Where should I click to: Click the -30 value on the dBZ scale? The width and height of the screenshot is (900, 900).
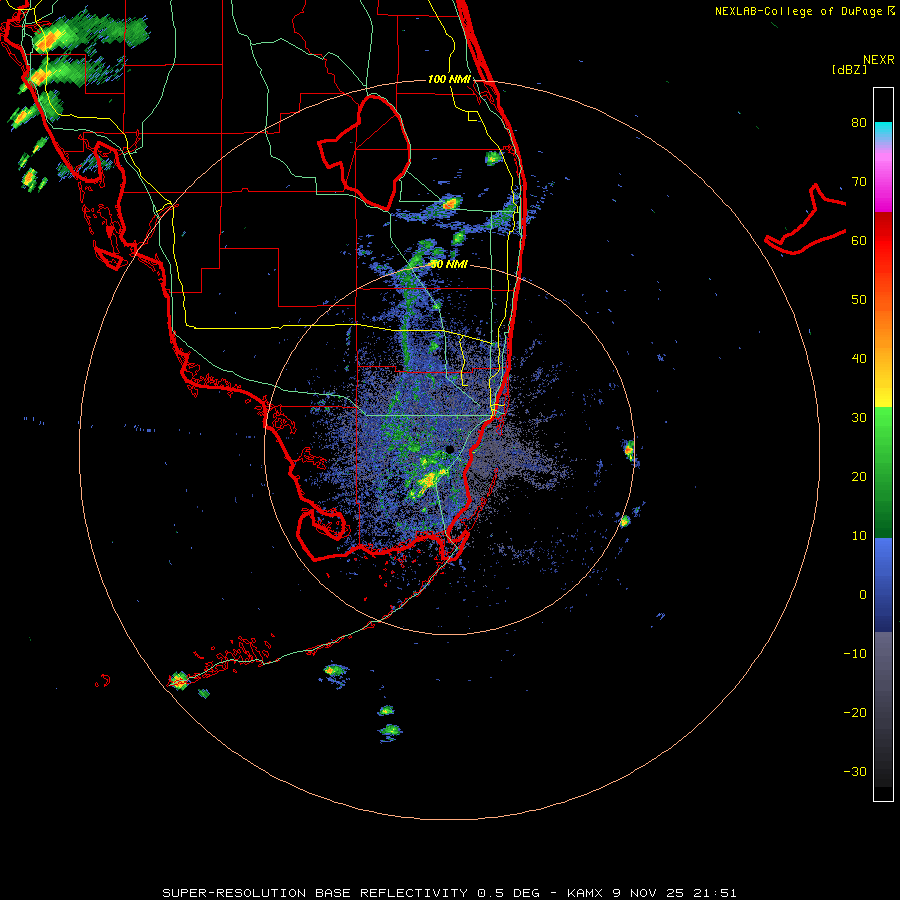(x=855, y=772)
